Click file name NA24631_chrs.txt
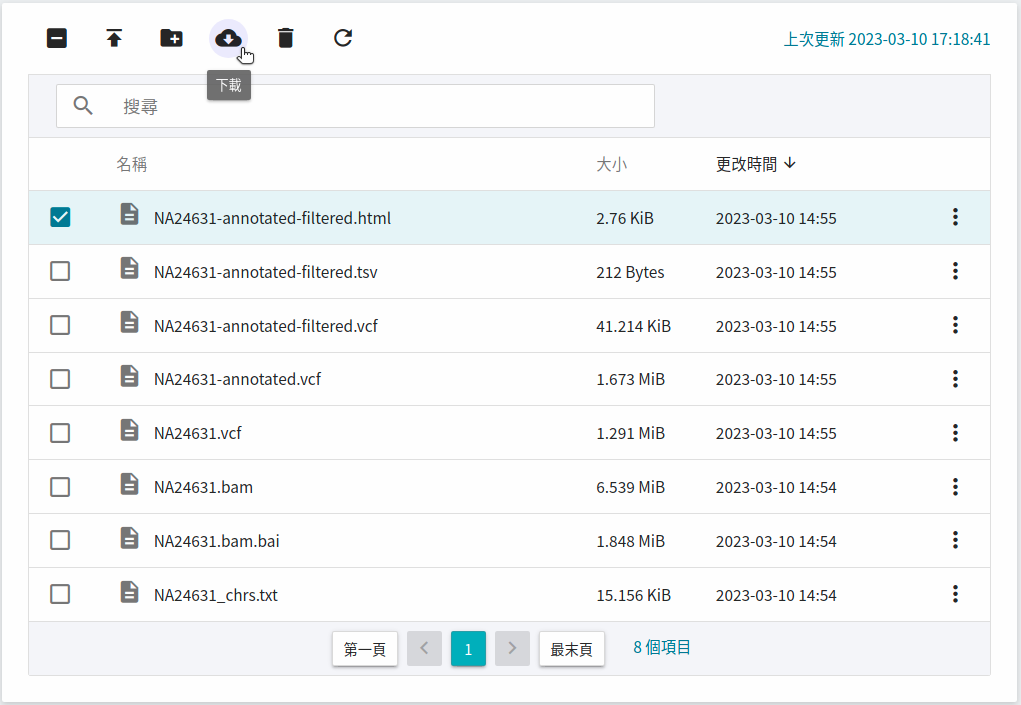Image resolution: width=1021 pixels, height=705 pixels. point(216,596)
